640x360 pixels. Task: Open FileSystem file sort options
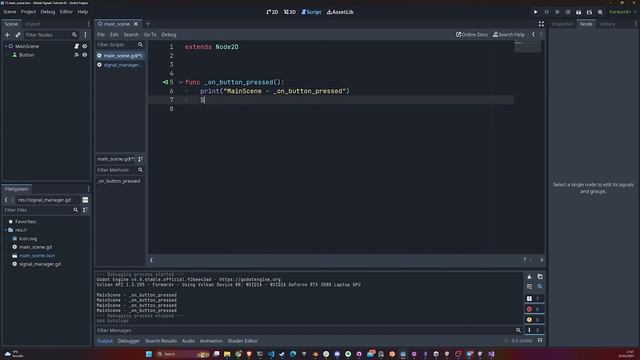pos(85,210)
